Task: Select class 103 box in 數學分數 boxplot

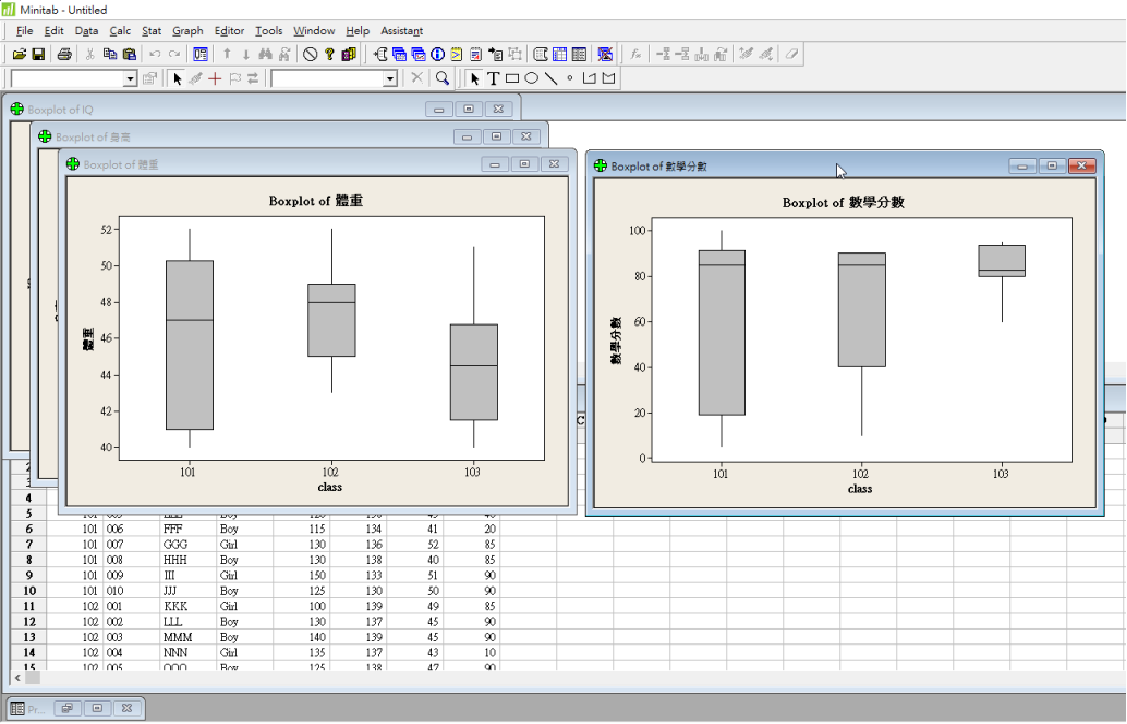Action: point(1002,261)
